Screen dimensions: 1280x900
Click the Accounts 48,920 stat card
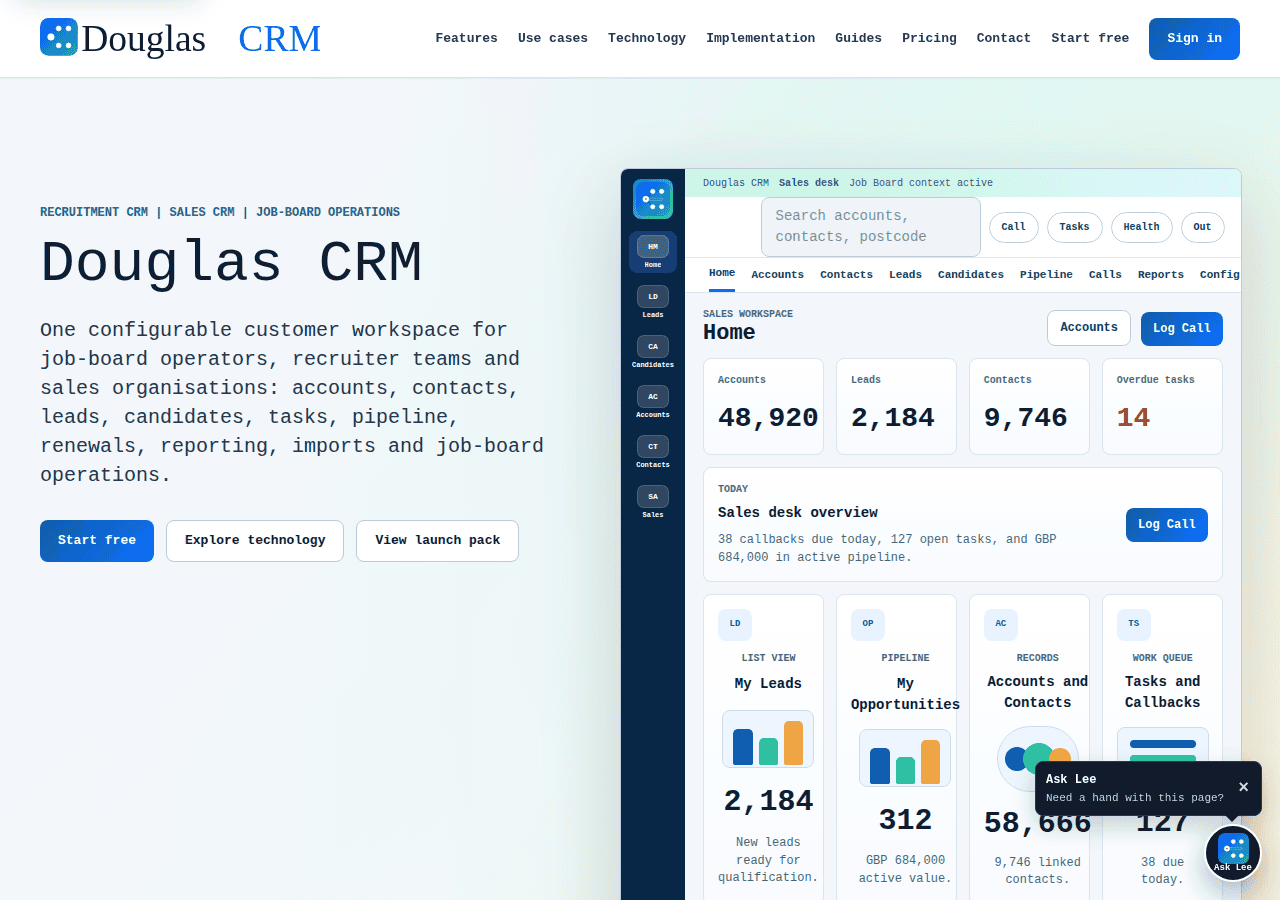[763, 407]
